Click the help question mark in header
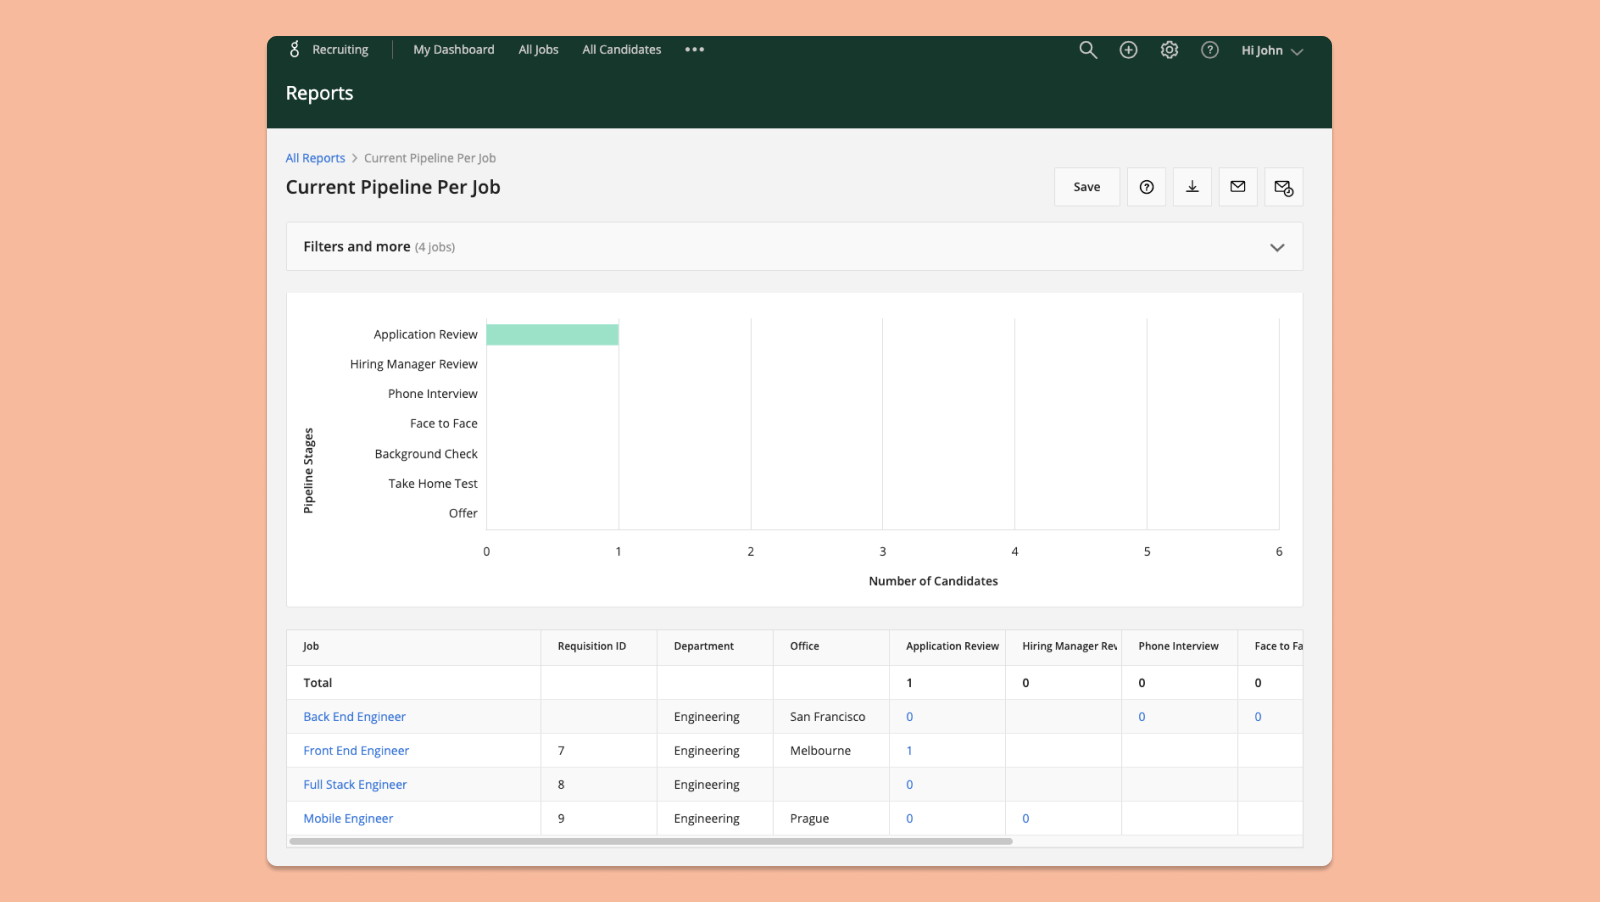The height and width of the screenshot is (902, 1600). (1209, 50)
